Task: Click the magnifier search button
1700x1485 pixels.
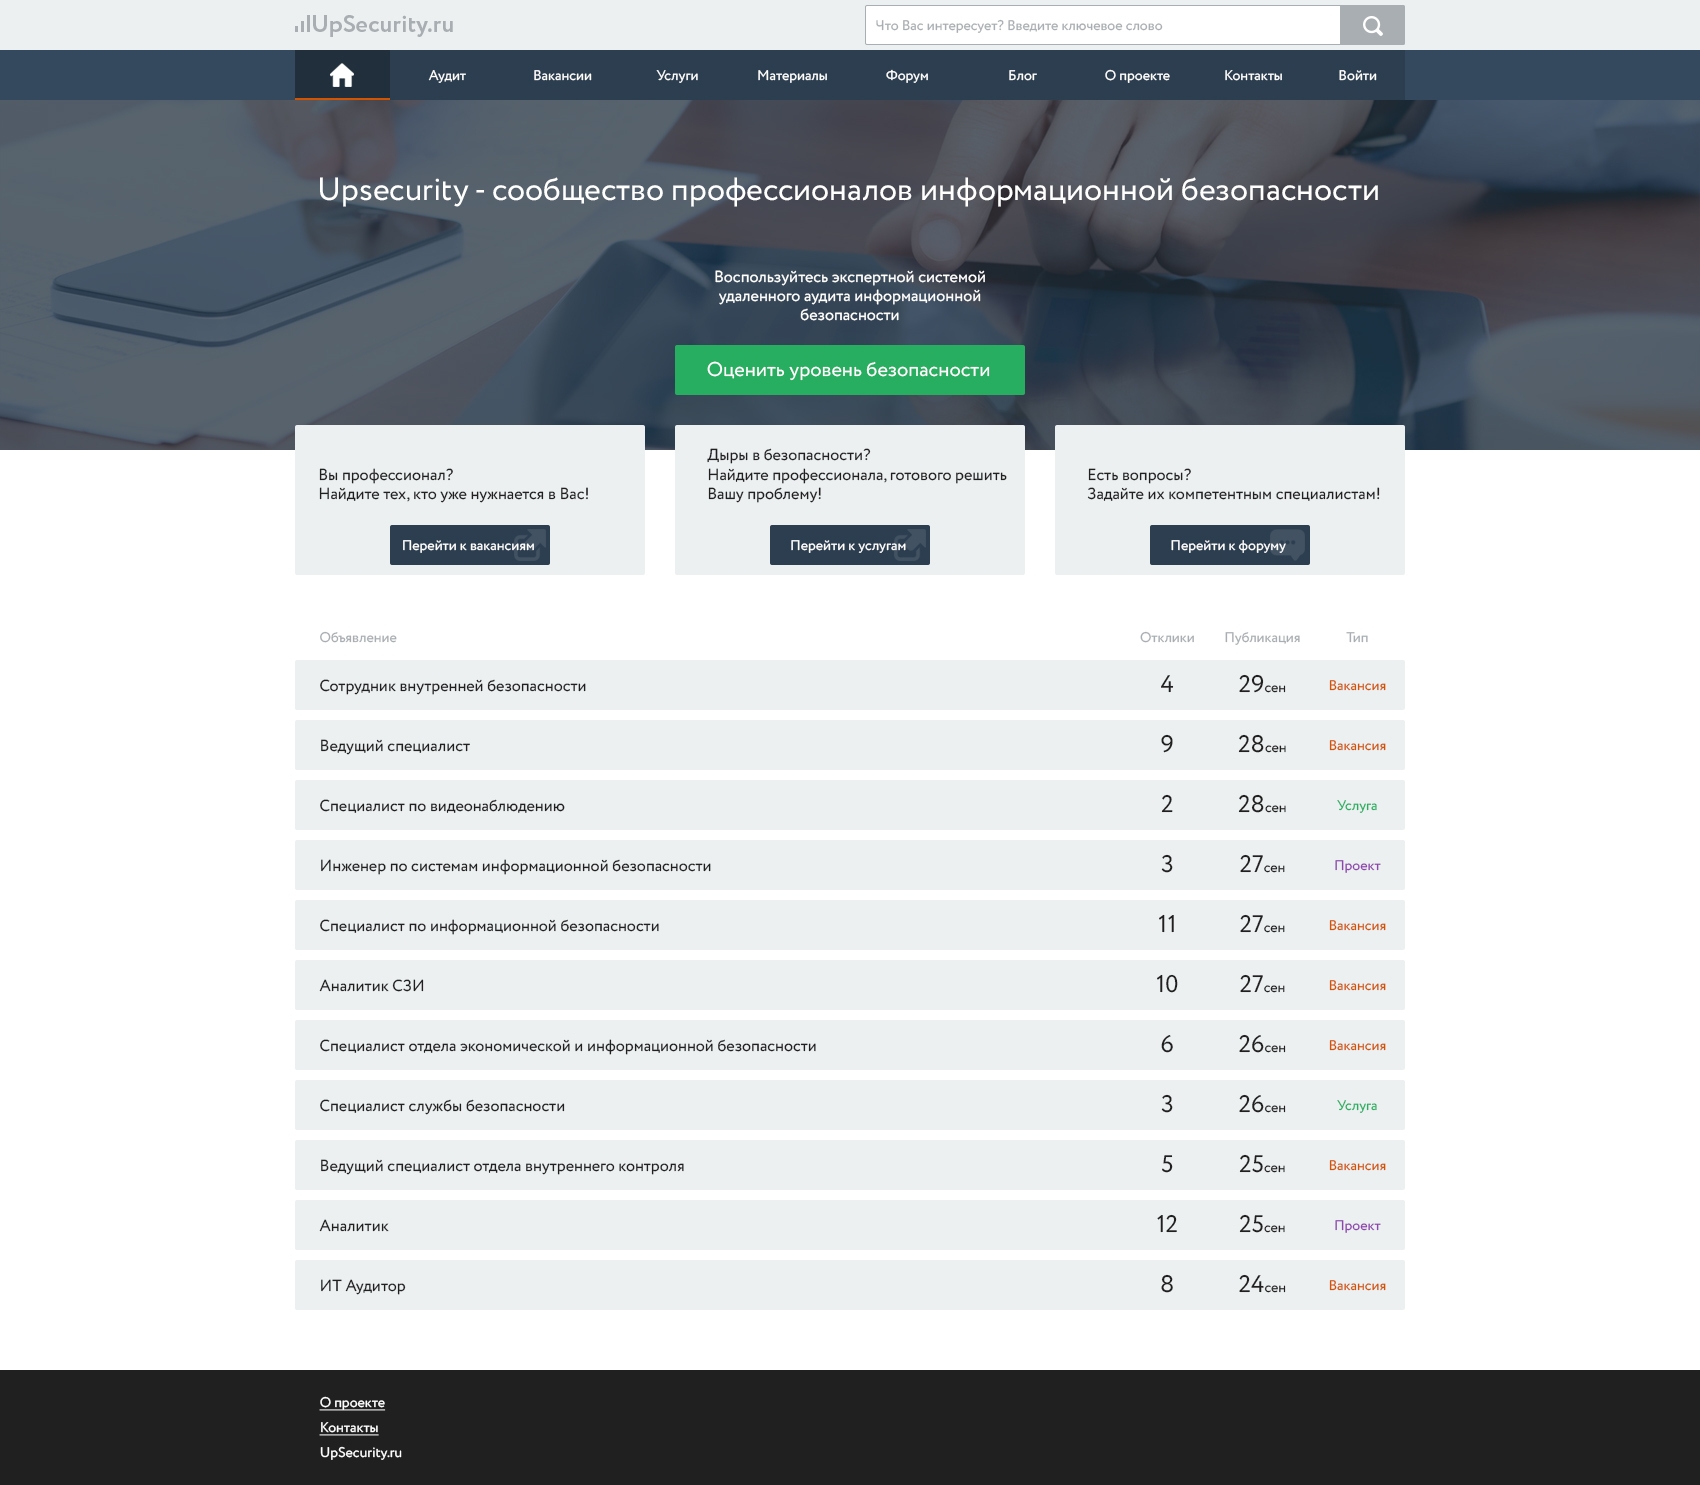Action: point(1372,25)
